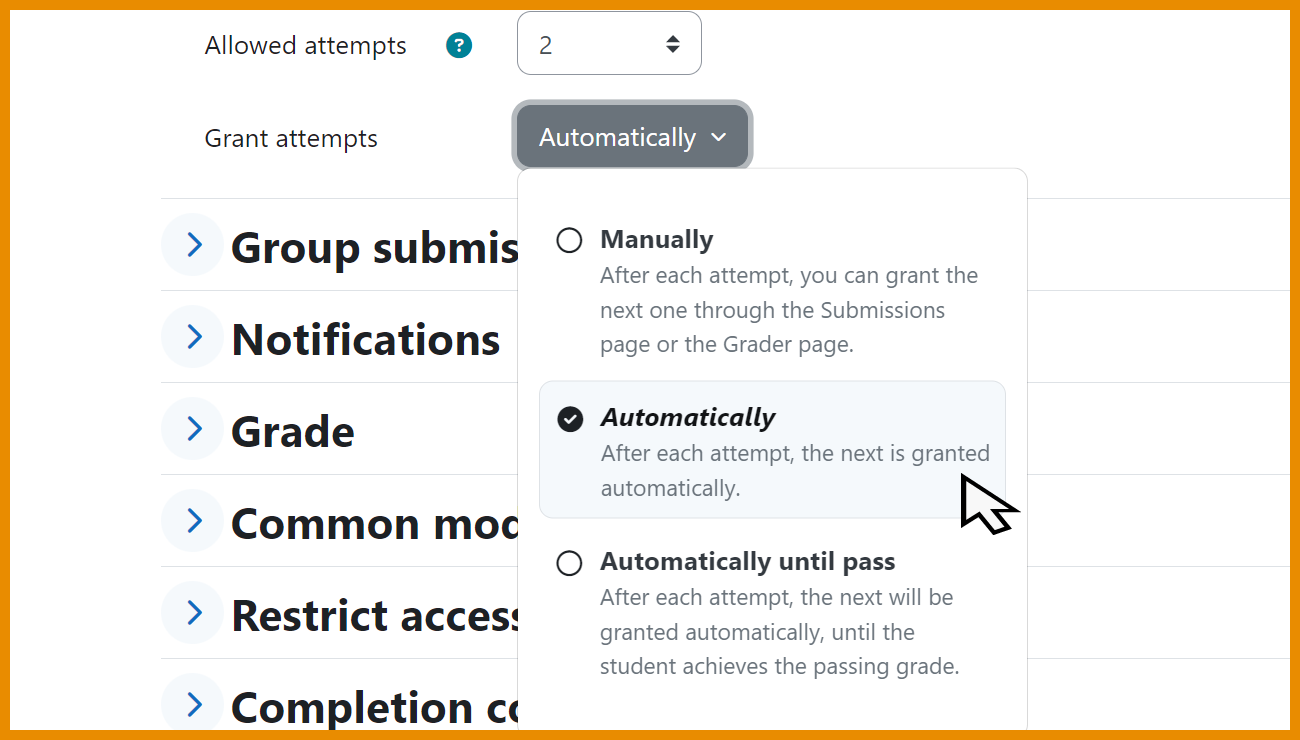Open the Allowed attempts select box
The height and width of the screenshot is (740, 1300).
pos(609,43)
